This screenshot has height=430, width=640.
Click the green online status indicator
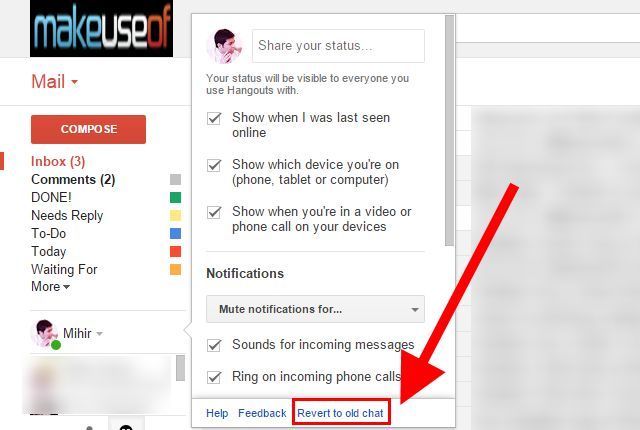tap(56, 345)
